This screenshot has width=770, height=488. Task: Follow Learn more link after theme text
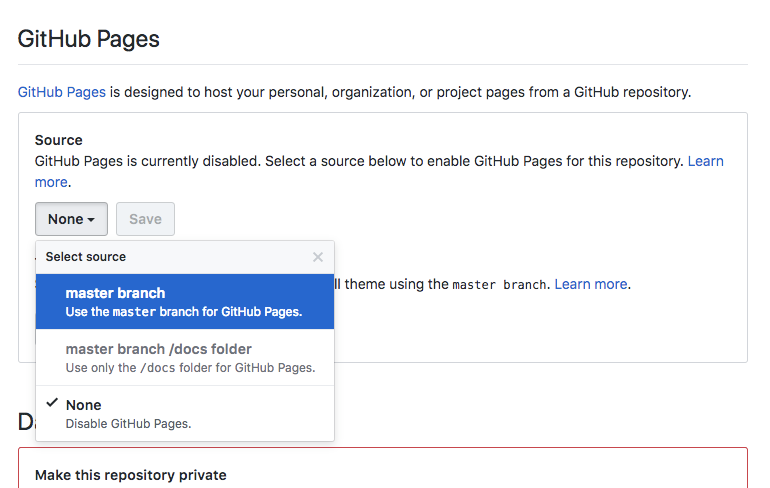tap(591, 284)
